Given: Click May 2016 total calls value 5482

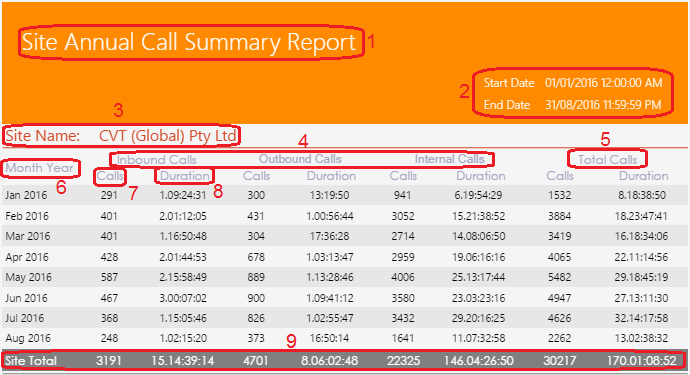Looking at the screenshot, I should (559, 277).
